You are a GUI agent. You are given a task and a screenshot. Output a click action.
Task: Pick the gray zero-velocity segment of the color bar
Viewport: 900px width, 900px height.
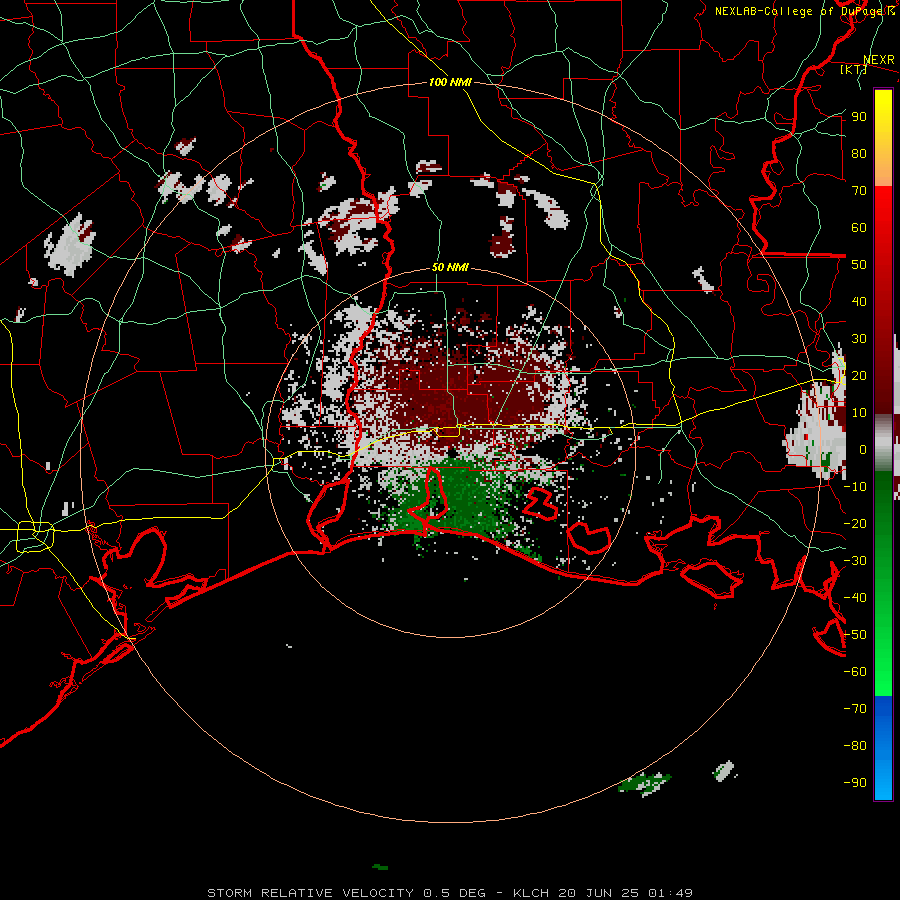[883, 443]
